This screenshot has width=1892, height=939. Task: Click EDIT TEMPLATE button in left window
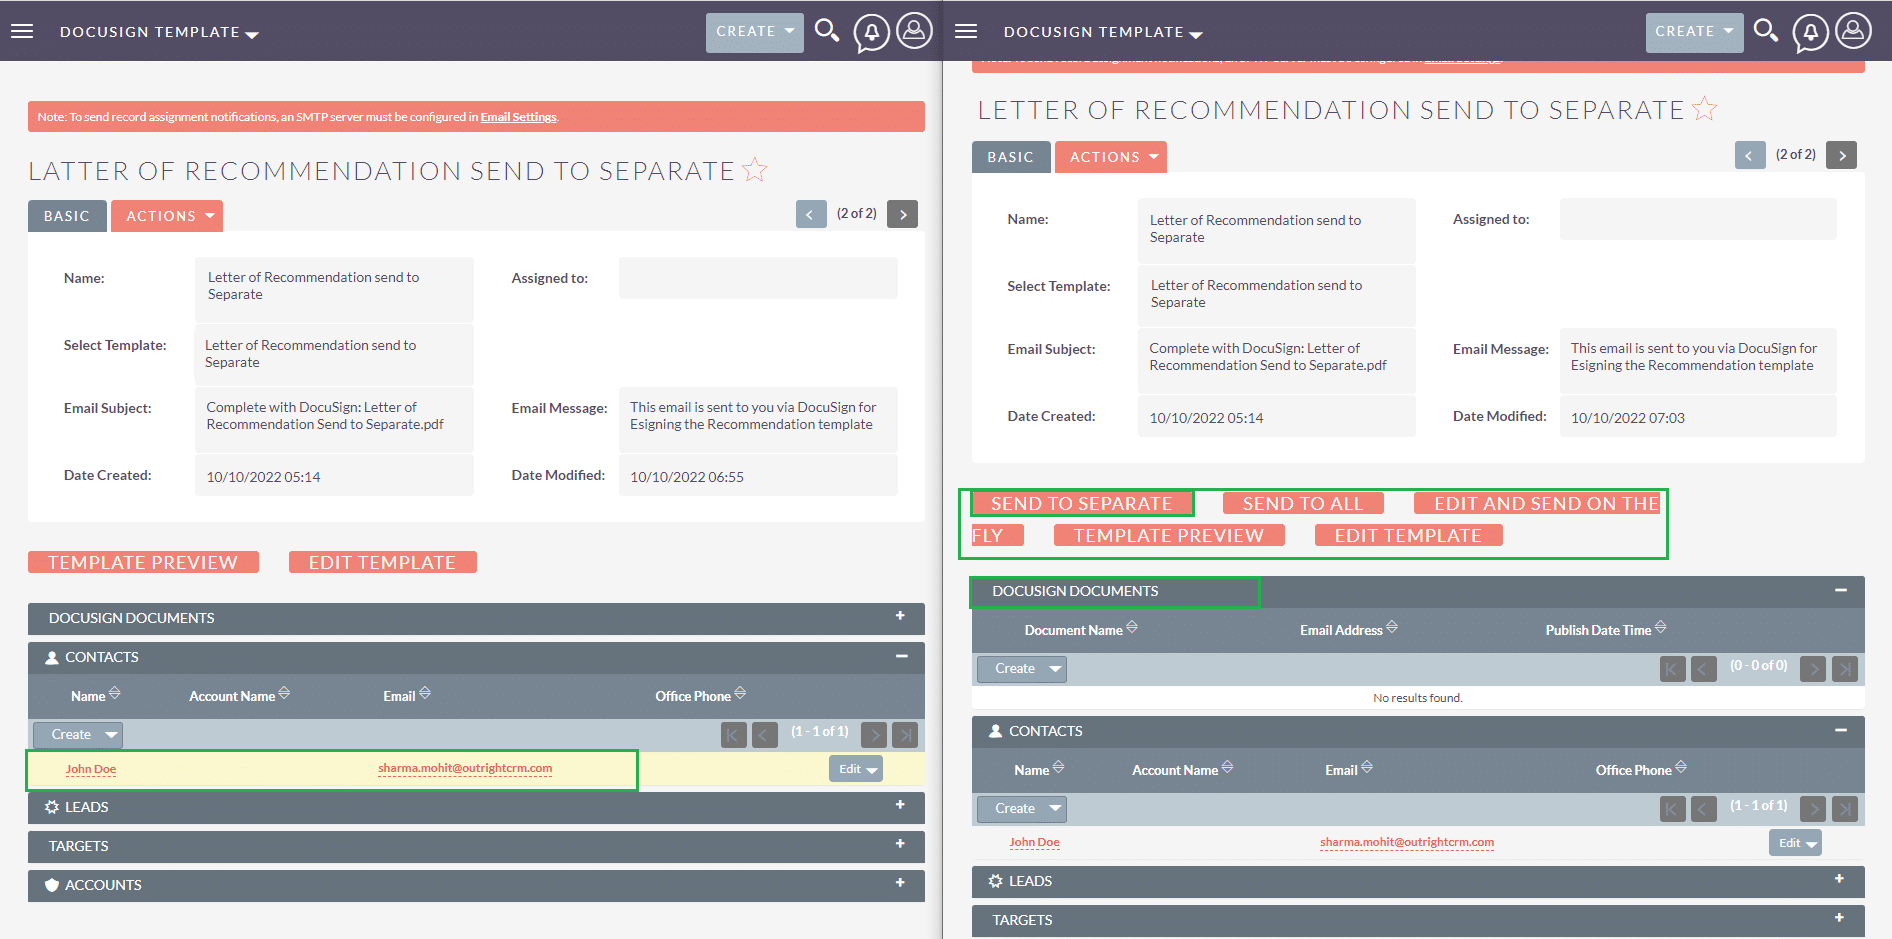tap(382, 562)
